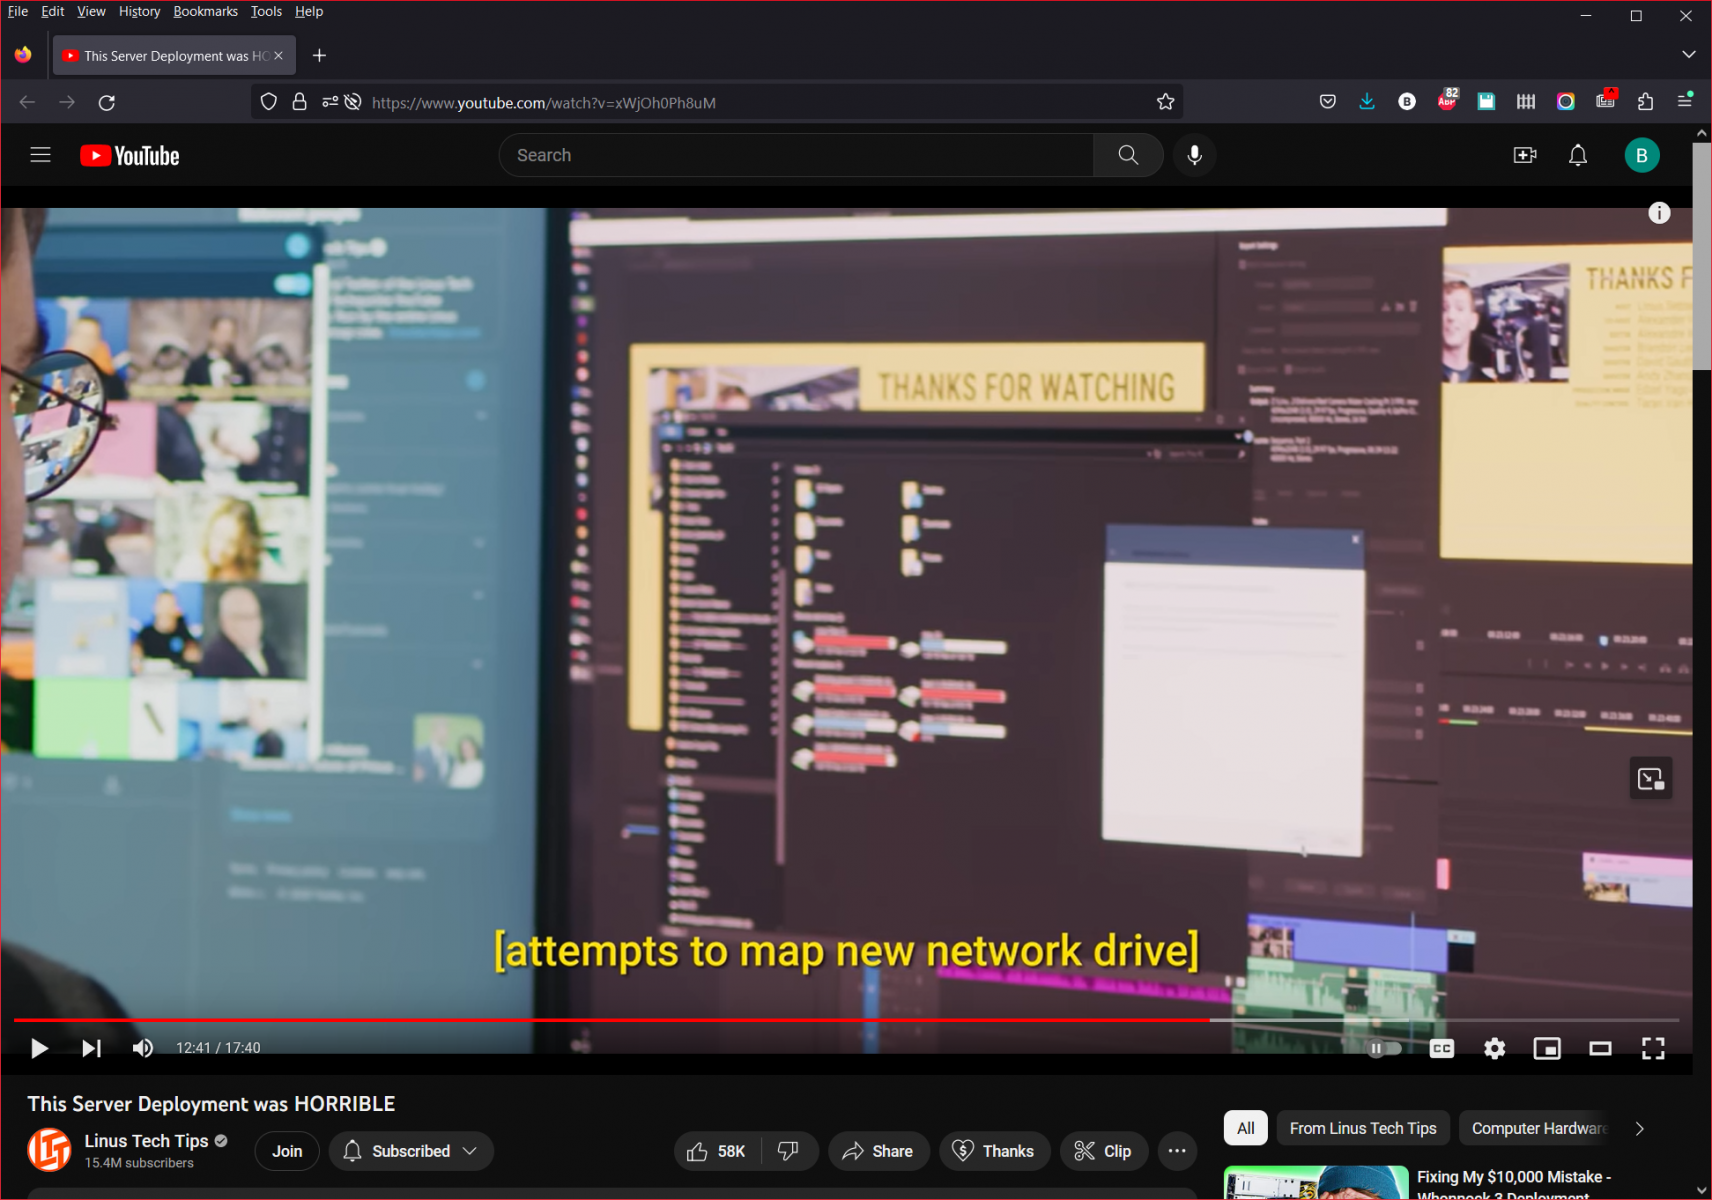Open the more actions ellipsis menu
1712x1200 pixels.
point(1177,1151)
